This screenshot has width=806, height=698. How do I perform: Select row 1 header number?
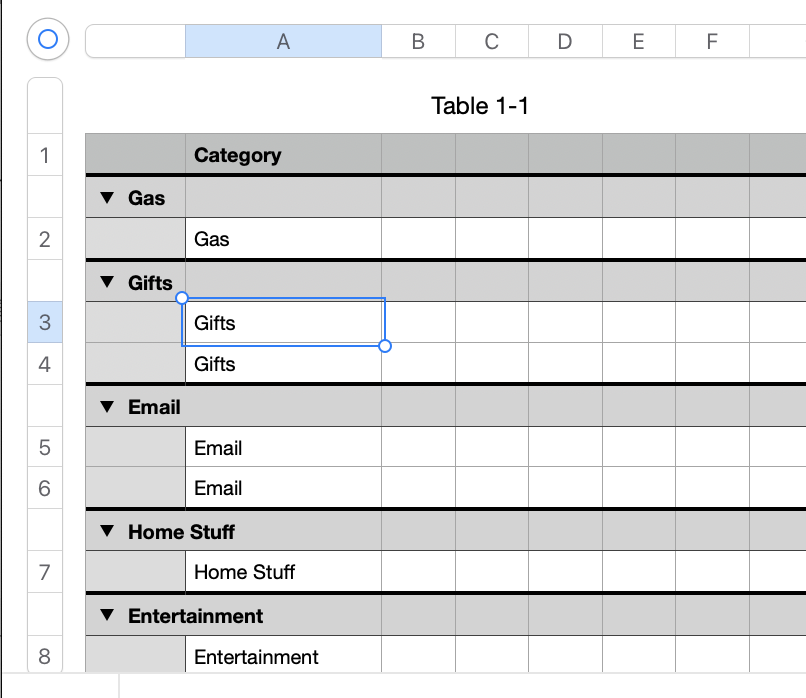click(45, 155)
